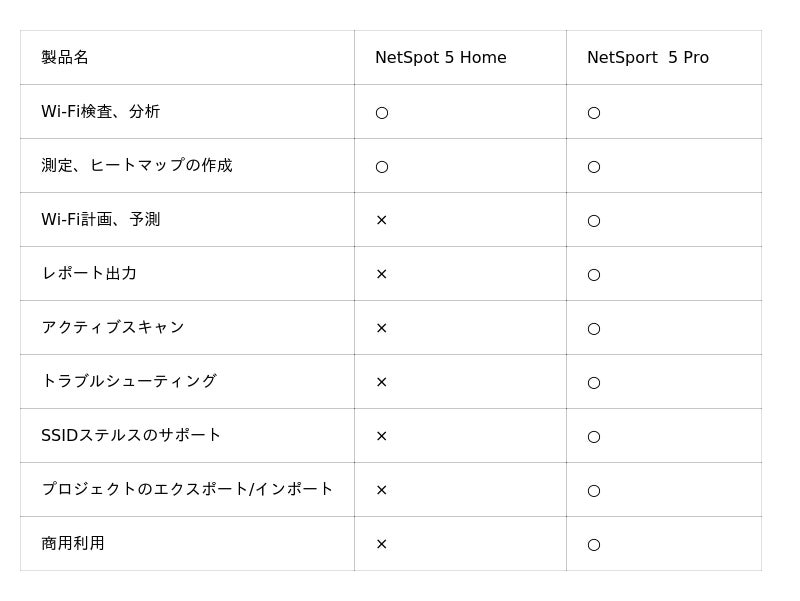Click the Pro circle mark for Wi-Fi計画、予測
The height and width of the screenshot is (601, 800).
(x=594, y=221)
